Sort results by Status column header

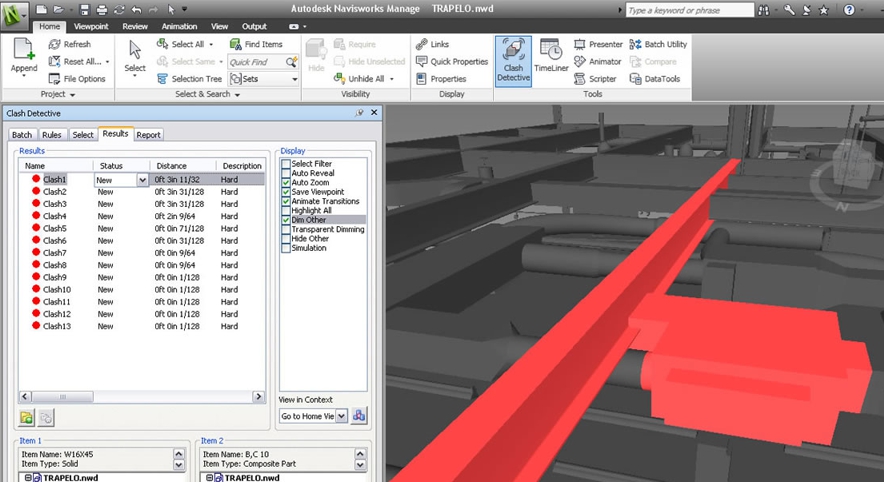121,166
